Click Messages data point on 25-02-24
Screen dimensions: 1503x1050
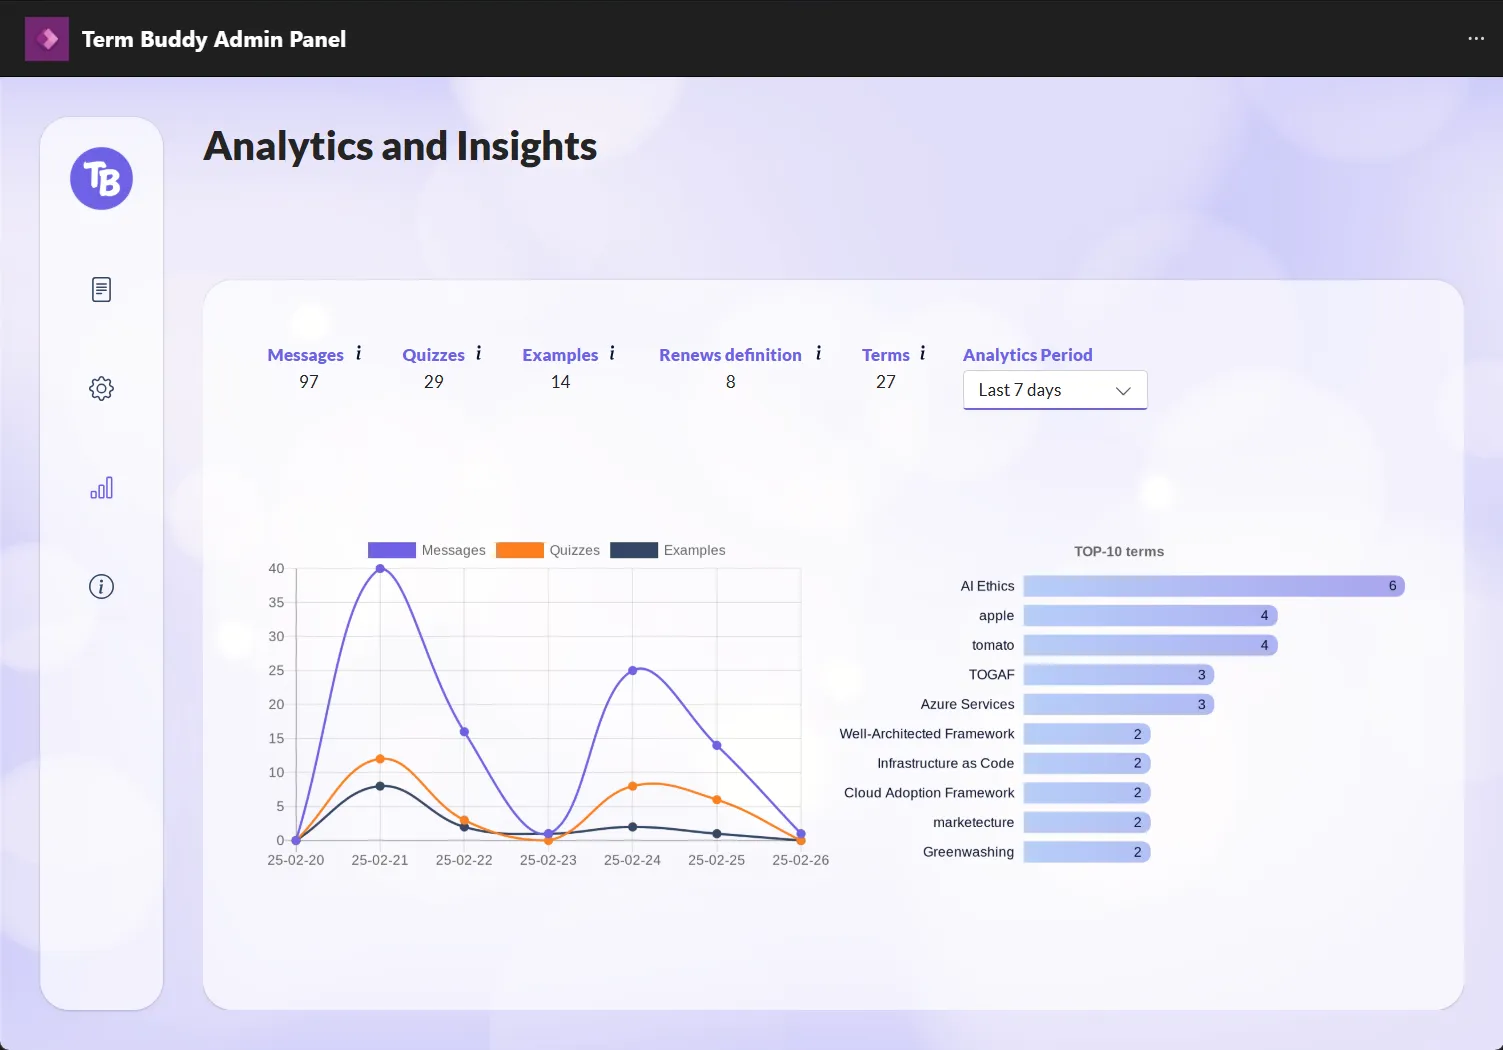click(632, 670)
